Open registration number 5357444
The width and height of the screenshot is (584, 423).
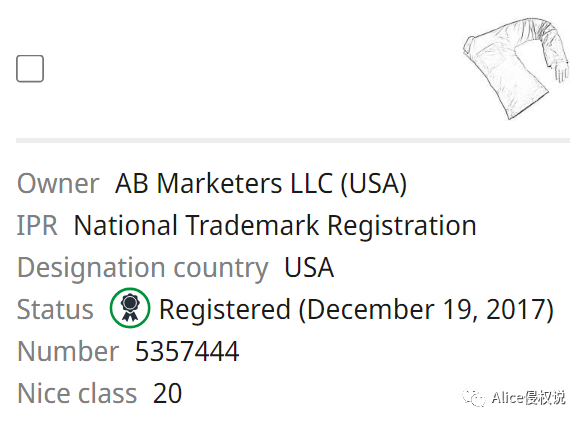click(x=187, y=351)
